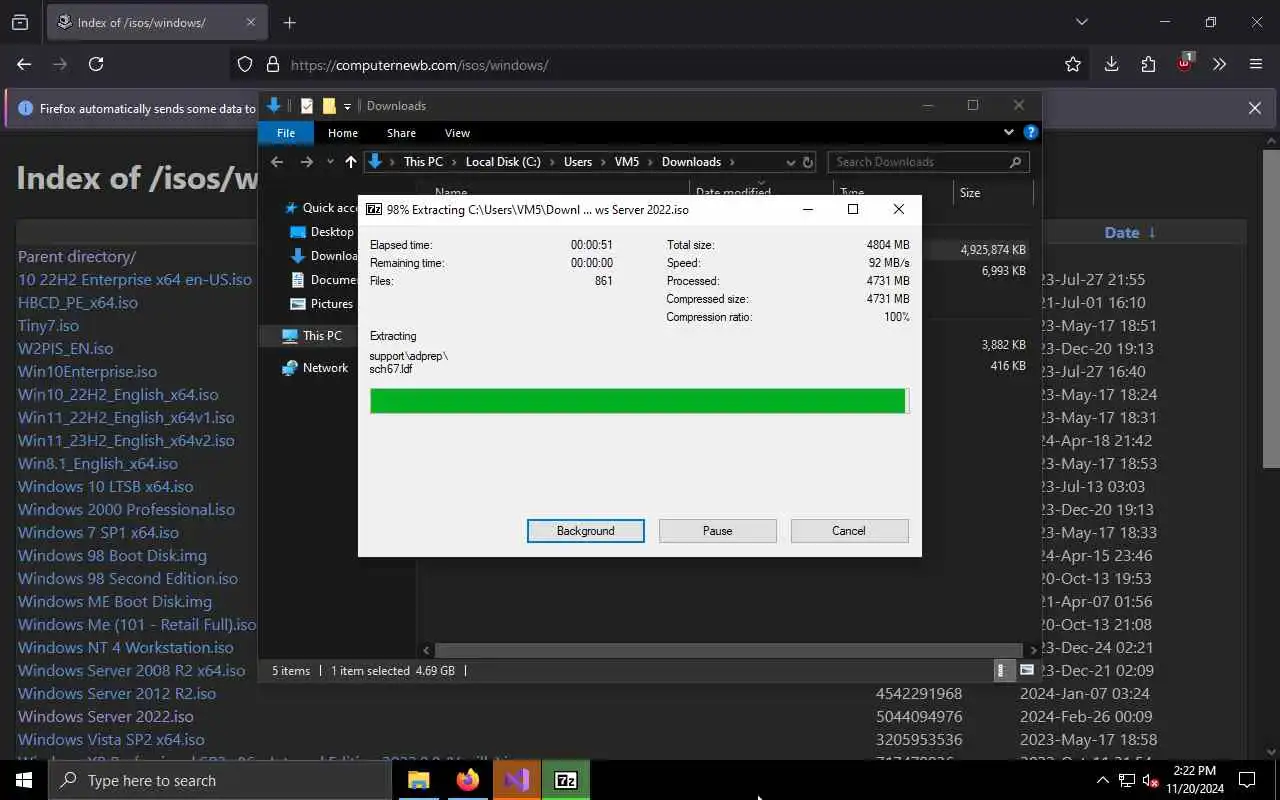
Task: Click the Search Downloads field
Action: [928, 162]
